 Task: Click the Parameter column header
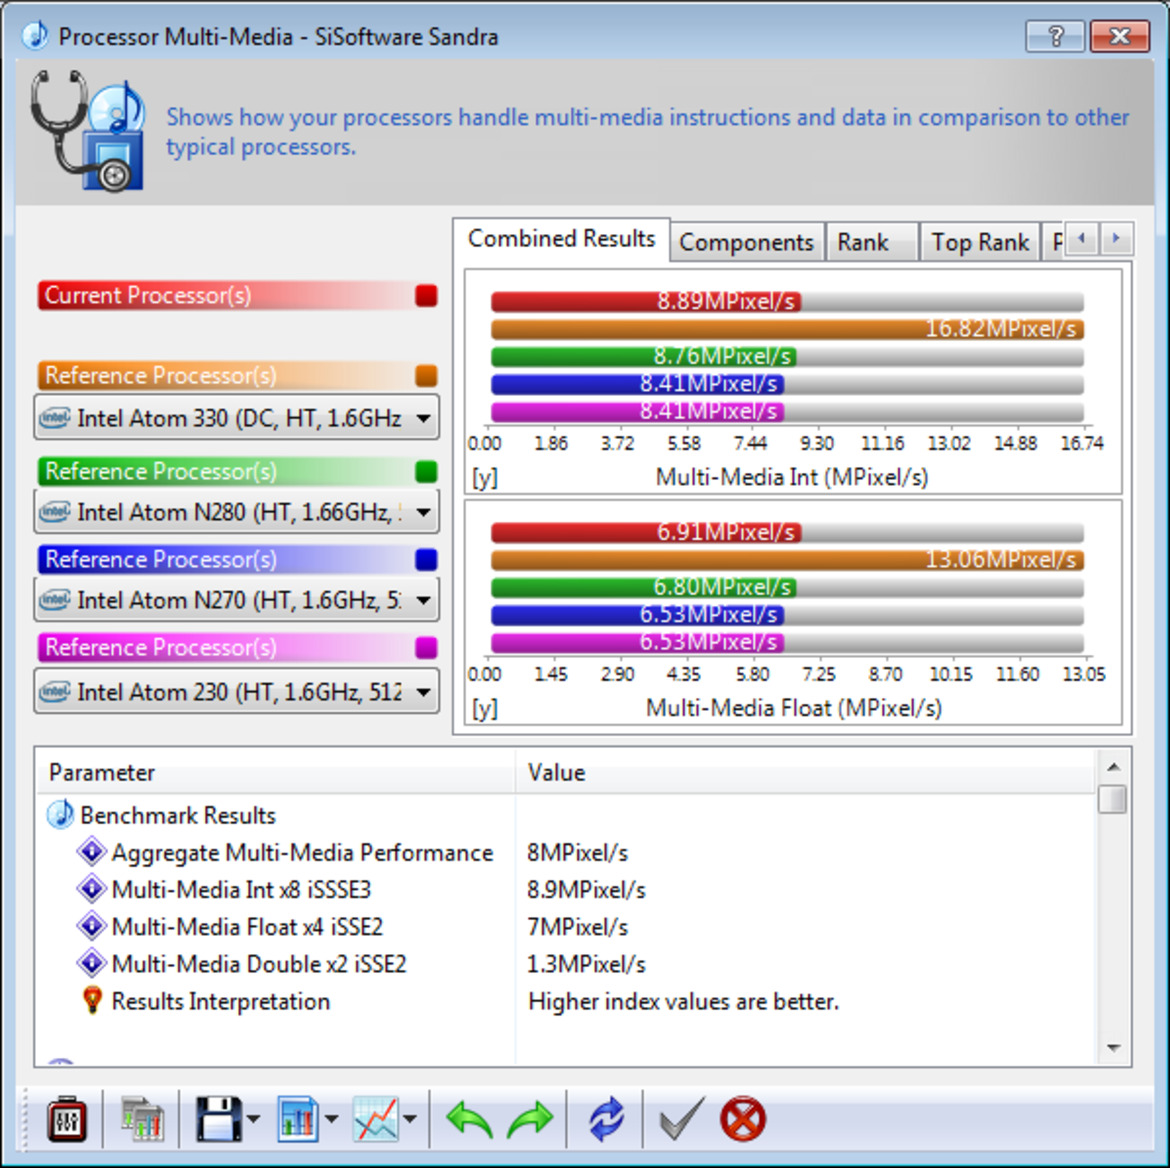(275, 772)
